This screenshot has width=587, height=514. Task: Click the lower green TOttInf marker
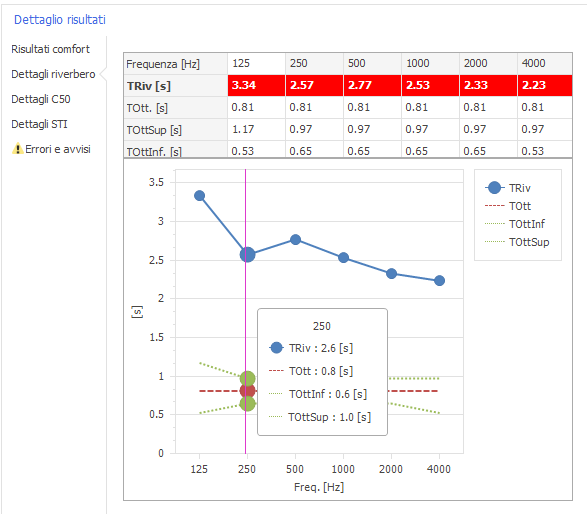point(247,403)
